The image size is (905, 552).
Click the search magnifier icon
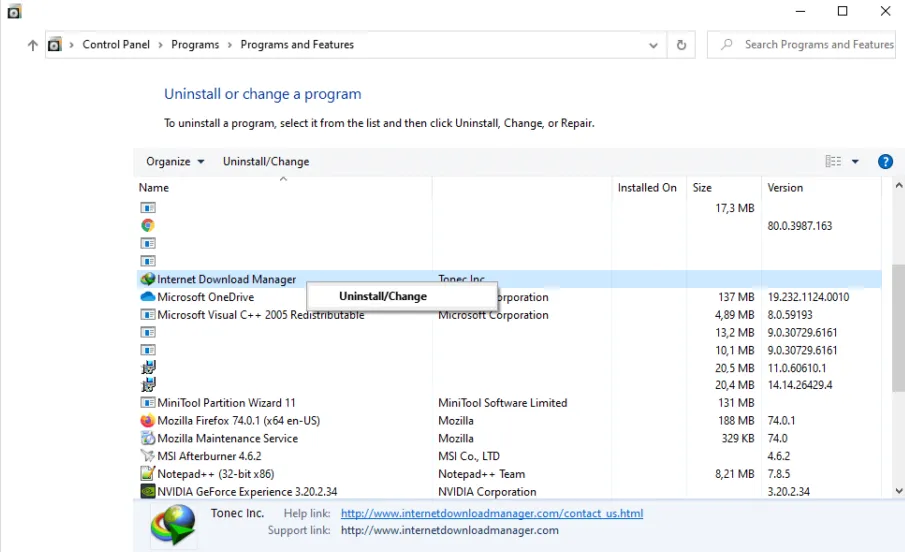click(727, 44)
